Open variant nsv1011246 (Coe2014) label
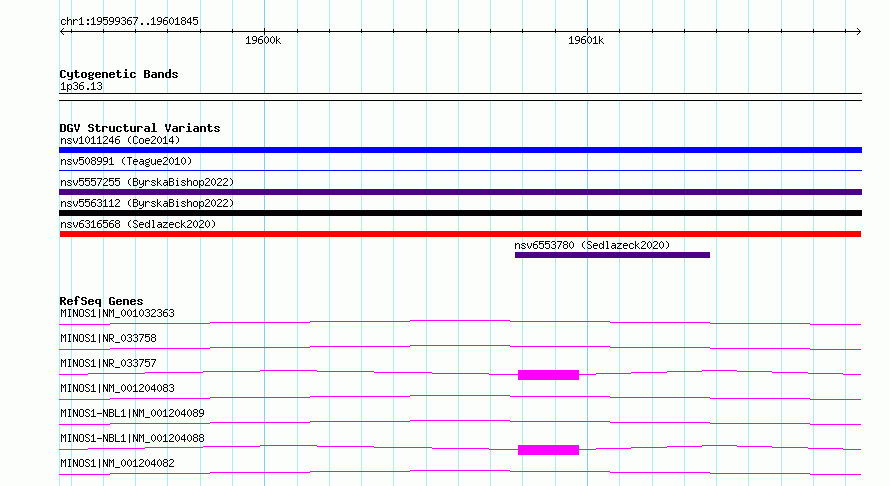Viewport: 890px width, 486px height. [120, 140]
